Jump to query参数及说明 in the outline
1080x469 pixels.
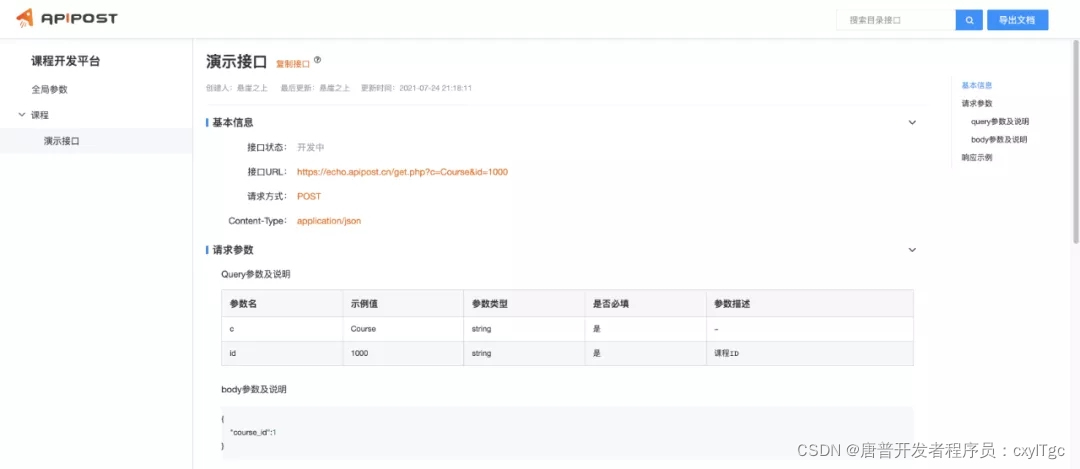(999, 121)
